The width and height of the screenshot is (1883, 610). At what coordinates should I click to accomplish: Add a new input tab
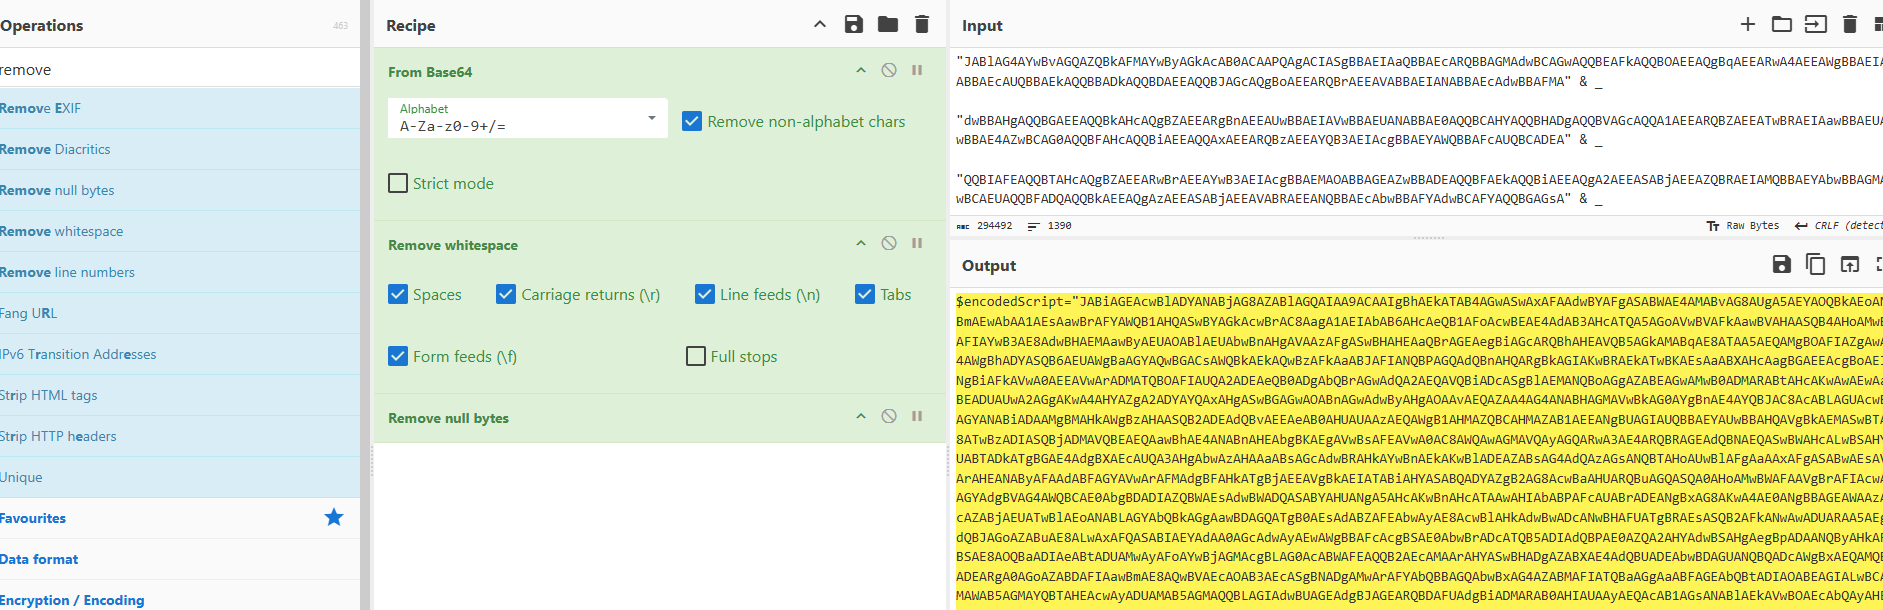tap(1748, 25)
